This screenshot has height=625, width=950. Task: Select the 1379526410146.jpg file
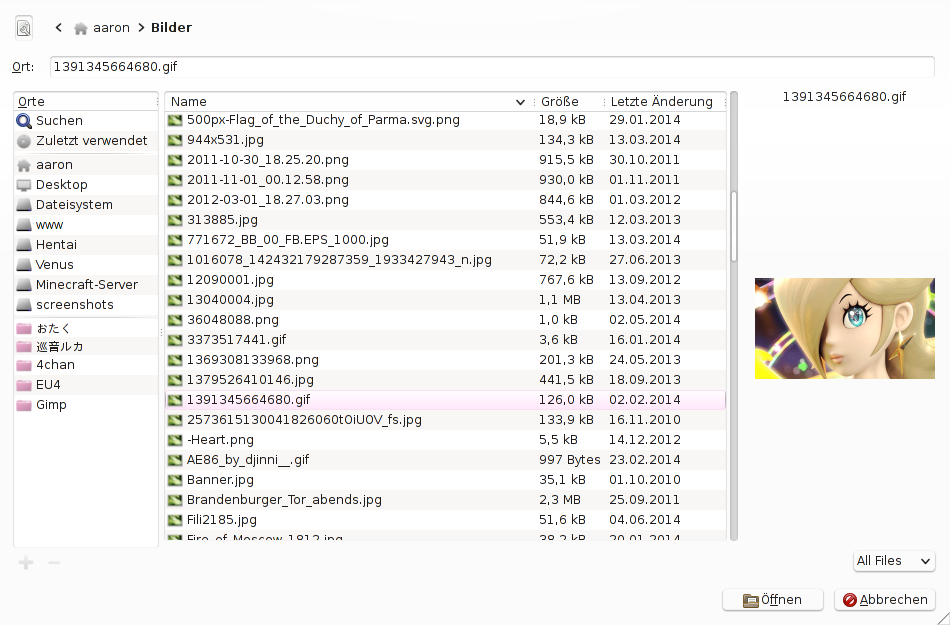[445, 380]
